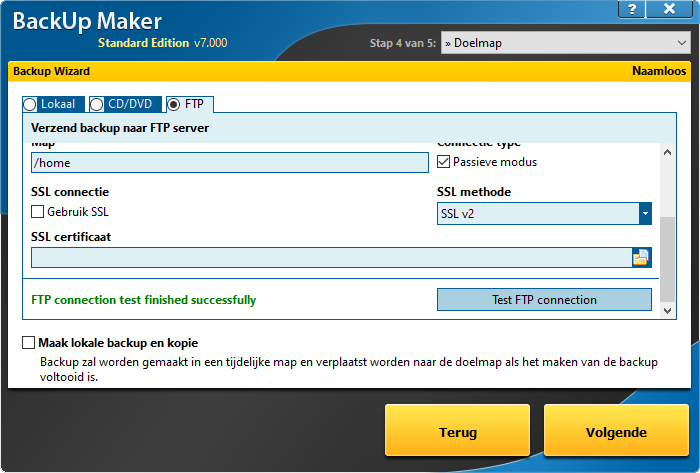Select the Lokaal radio option
This screenshot has height=473, width=700.
tap(30, 104)
